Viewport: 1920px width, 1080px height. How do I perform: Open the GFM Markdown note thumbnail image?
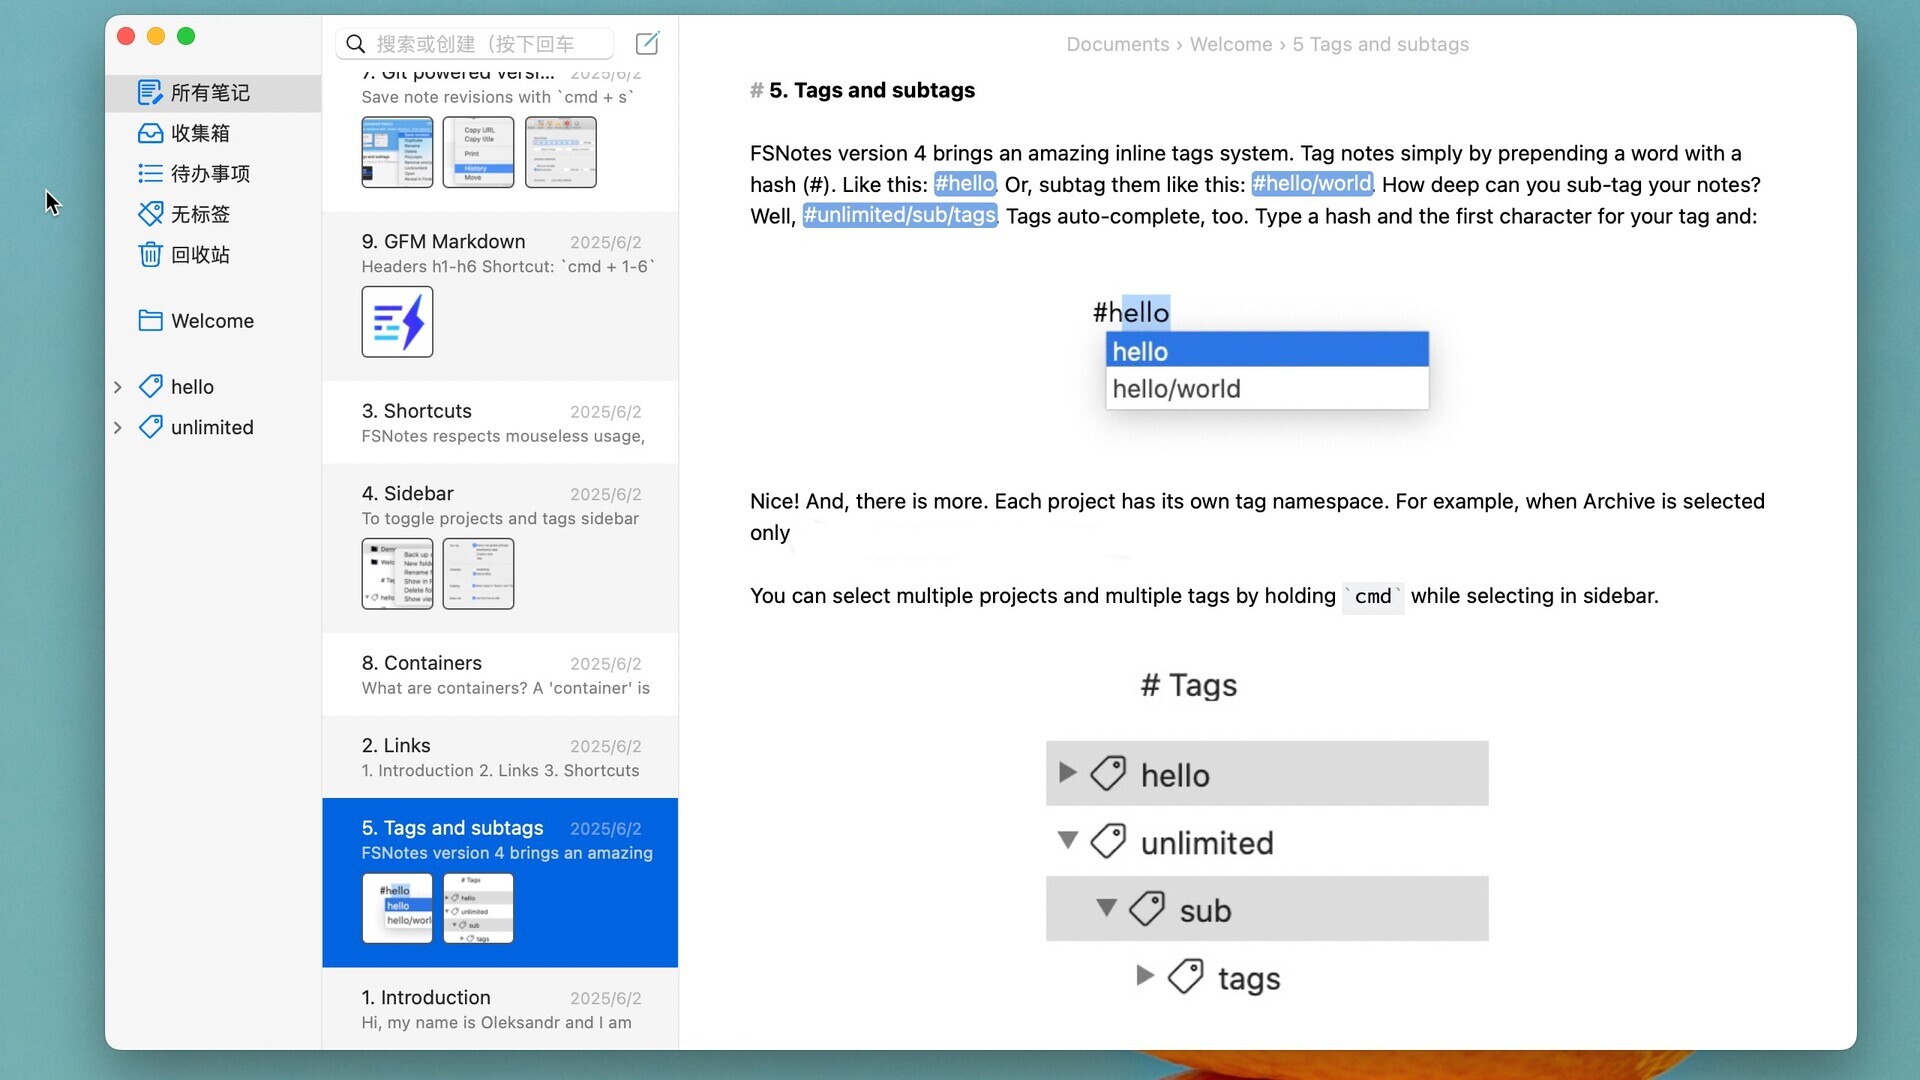[x=397, y=322]
